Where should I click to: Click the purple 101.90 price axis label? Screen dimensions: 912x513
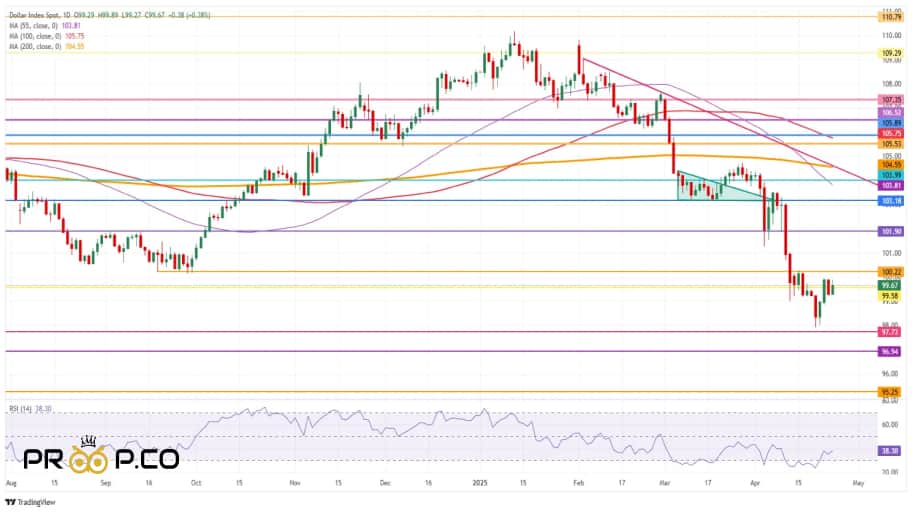891,231
